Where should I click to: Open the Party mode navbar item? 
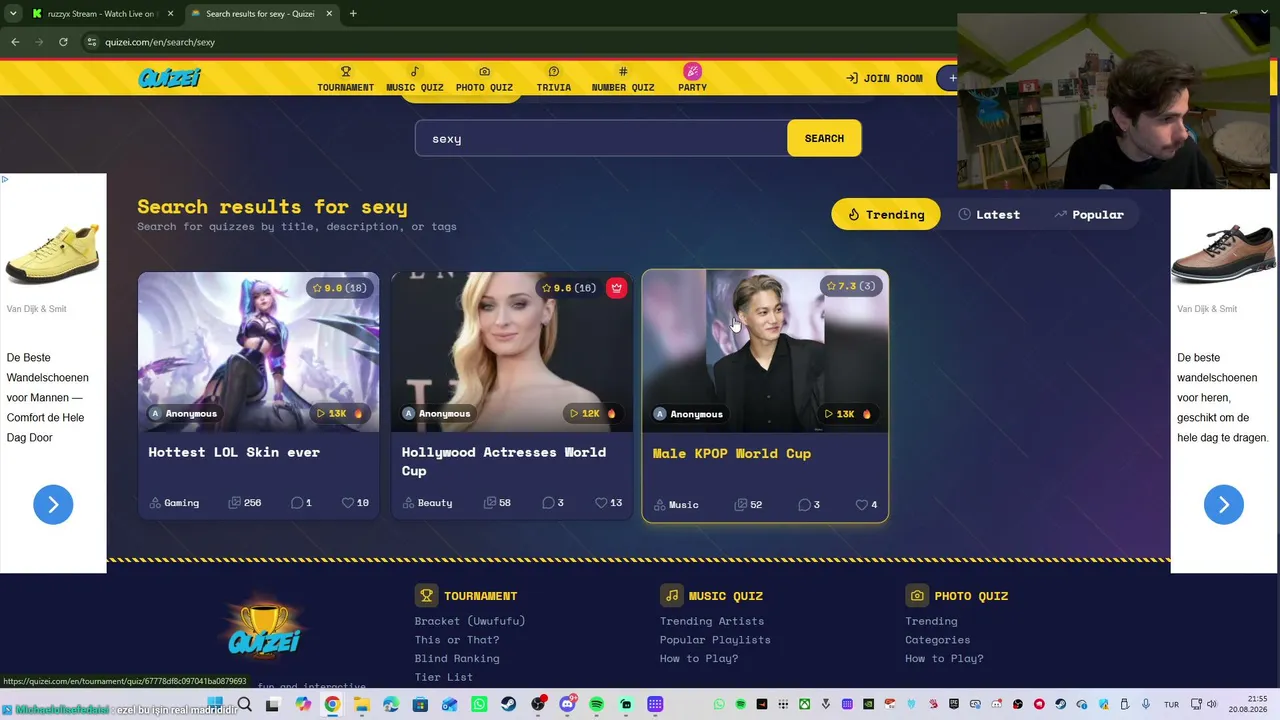[692, 78]
